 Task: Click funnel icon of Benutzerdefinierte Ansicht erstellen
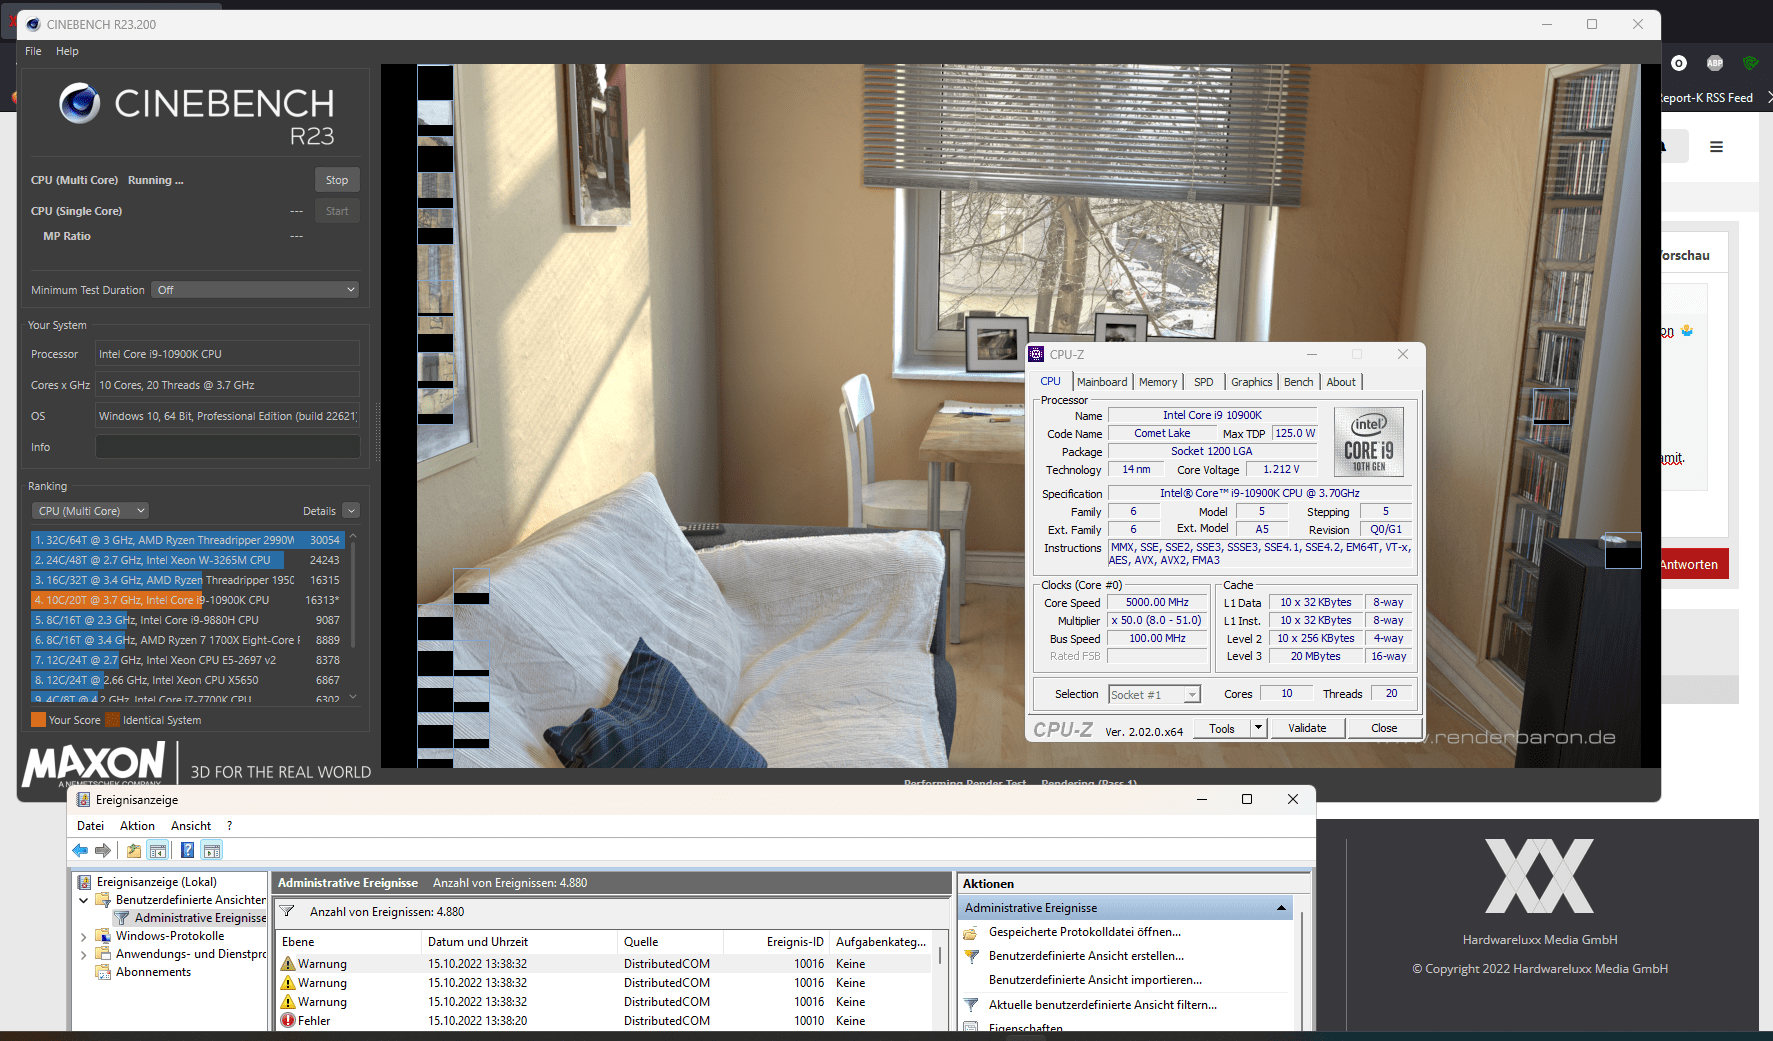[970, 956]
